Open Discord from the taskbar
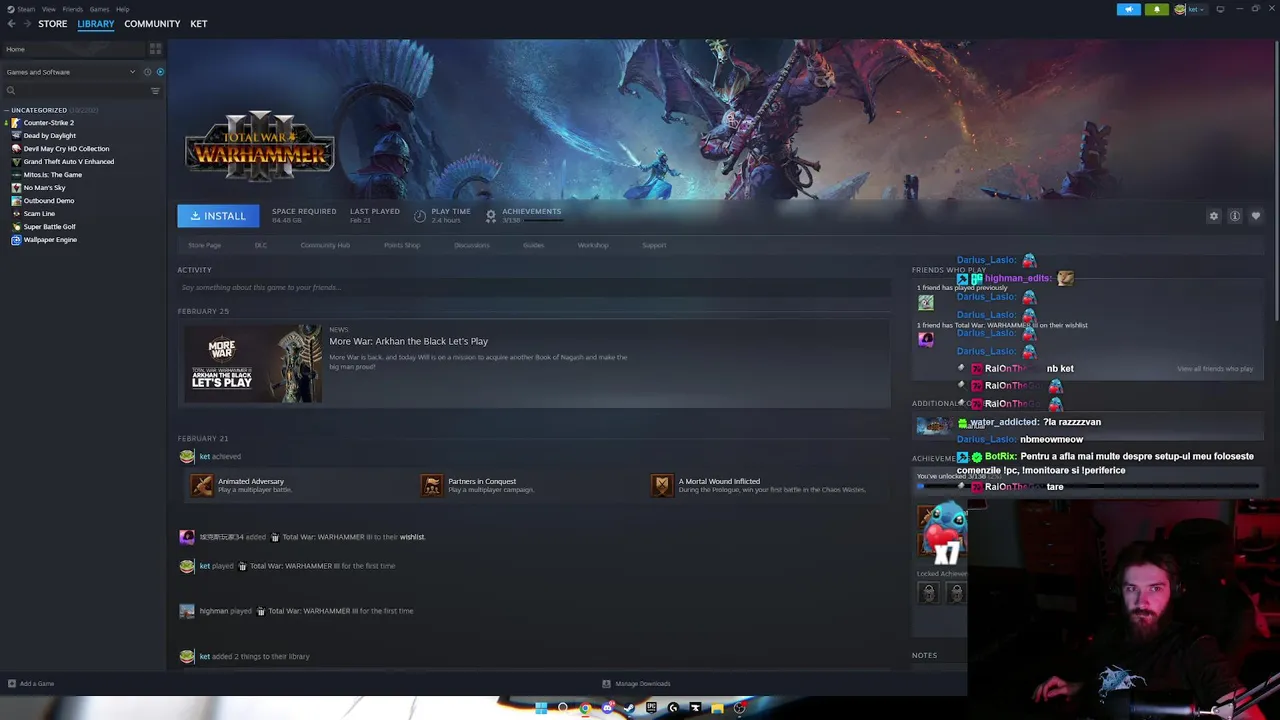This screenshot has height=720, width=1280. 607,708
